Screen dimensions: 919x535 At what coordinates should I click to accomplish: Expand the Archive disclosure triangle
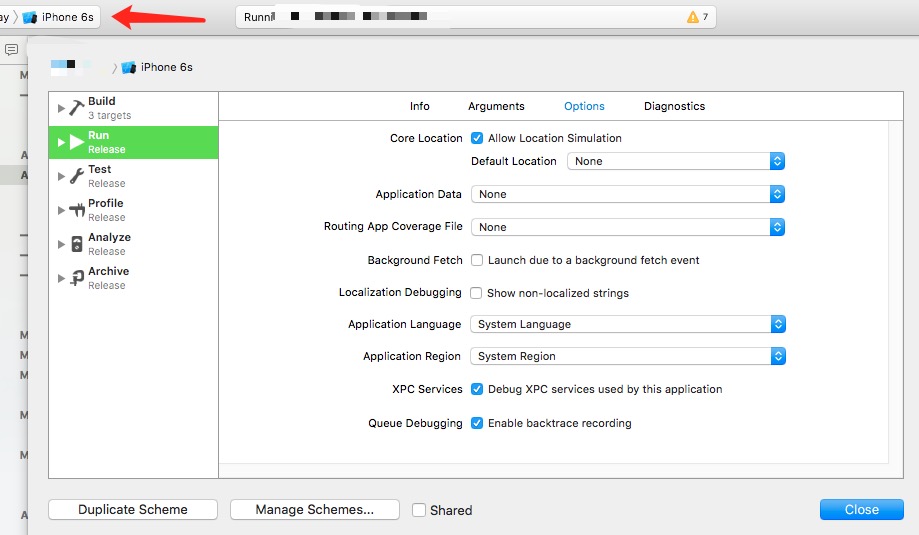click(x=61, y=278)
